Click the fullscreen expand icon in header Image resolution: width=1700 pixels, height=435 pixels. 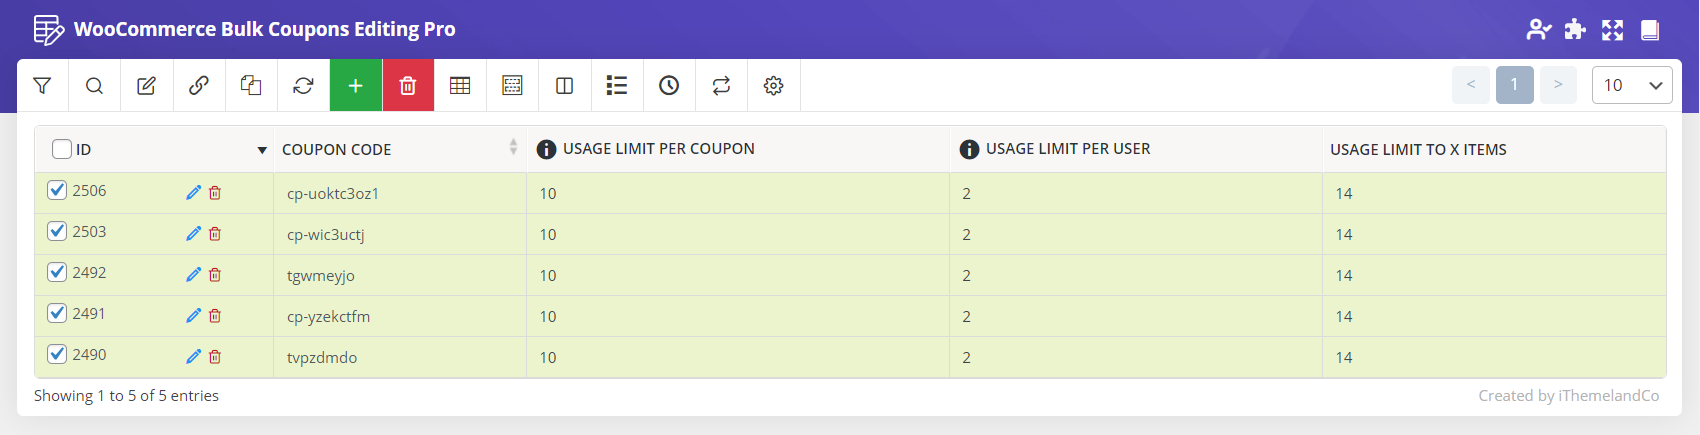[1612, 30]
